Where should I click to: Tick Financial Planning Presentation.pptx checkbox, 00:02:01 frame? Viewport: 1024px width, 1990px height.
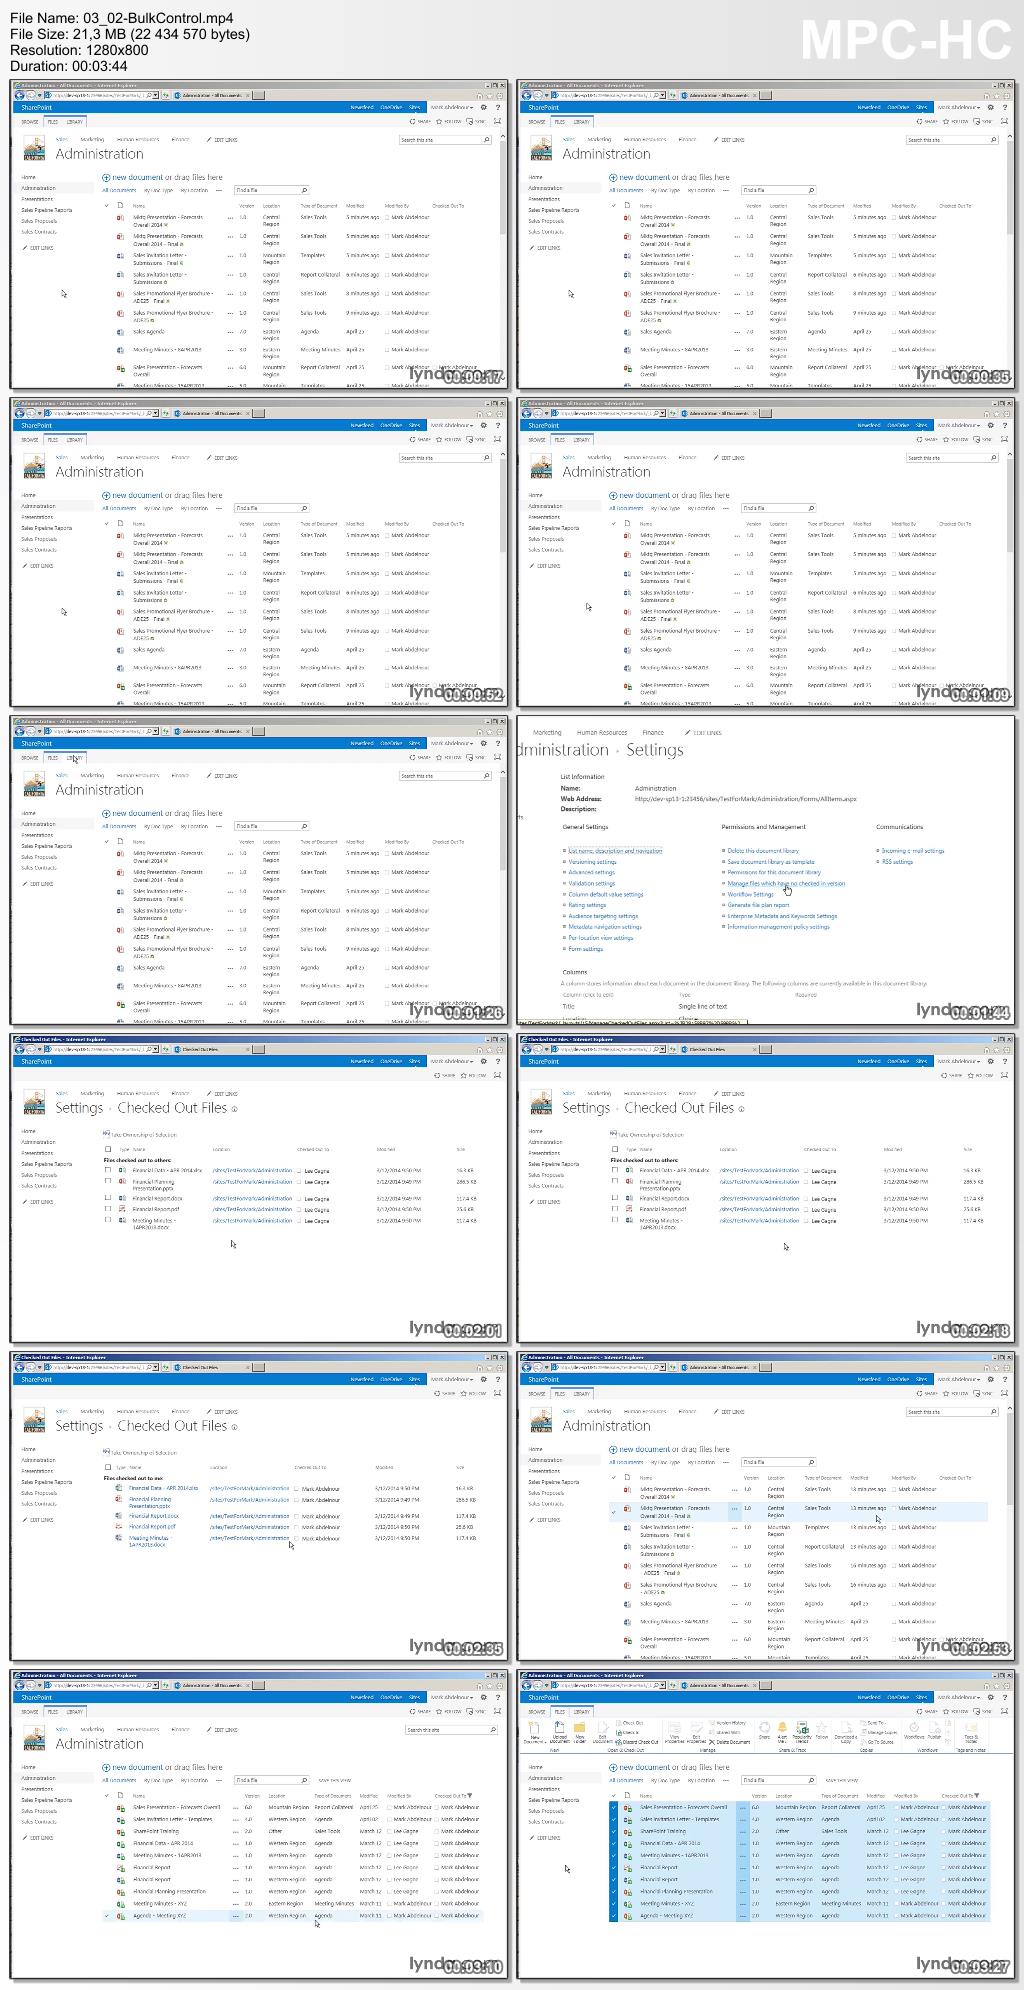point(109,1182)
